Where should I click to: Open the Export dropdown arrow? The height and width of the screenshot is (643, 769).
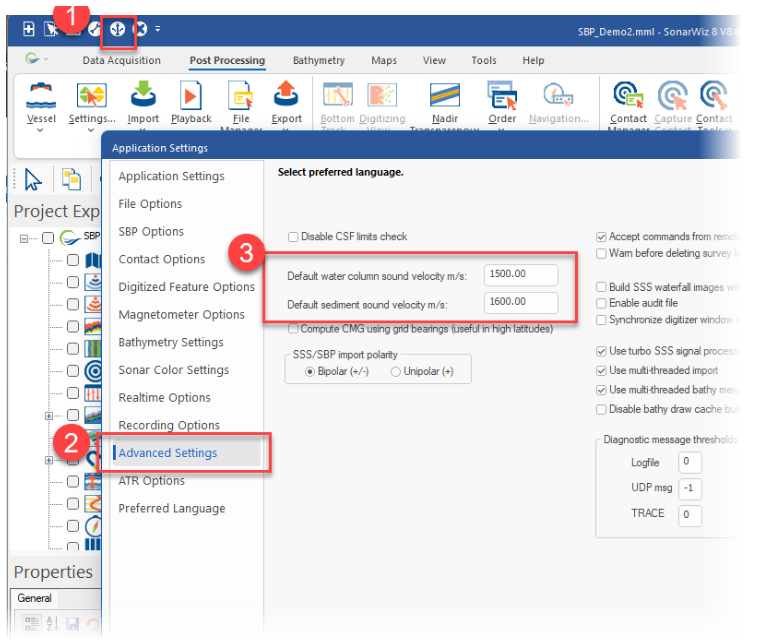(287, 131)
